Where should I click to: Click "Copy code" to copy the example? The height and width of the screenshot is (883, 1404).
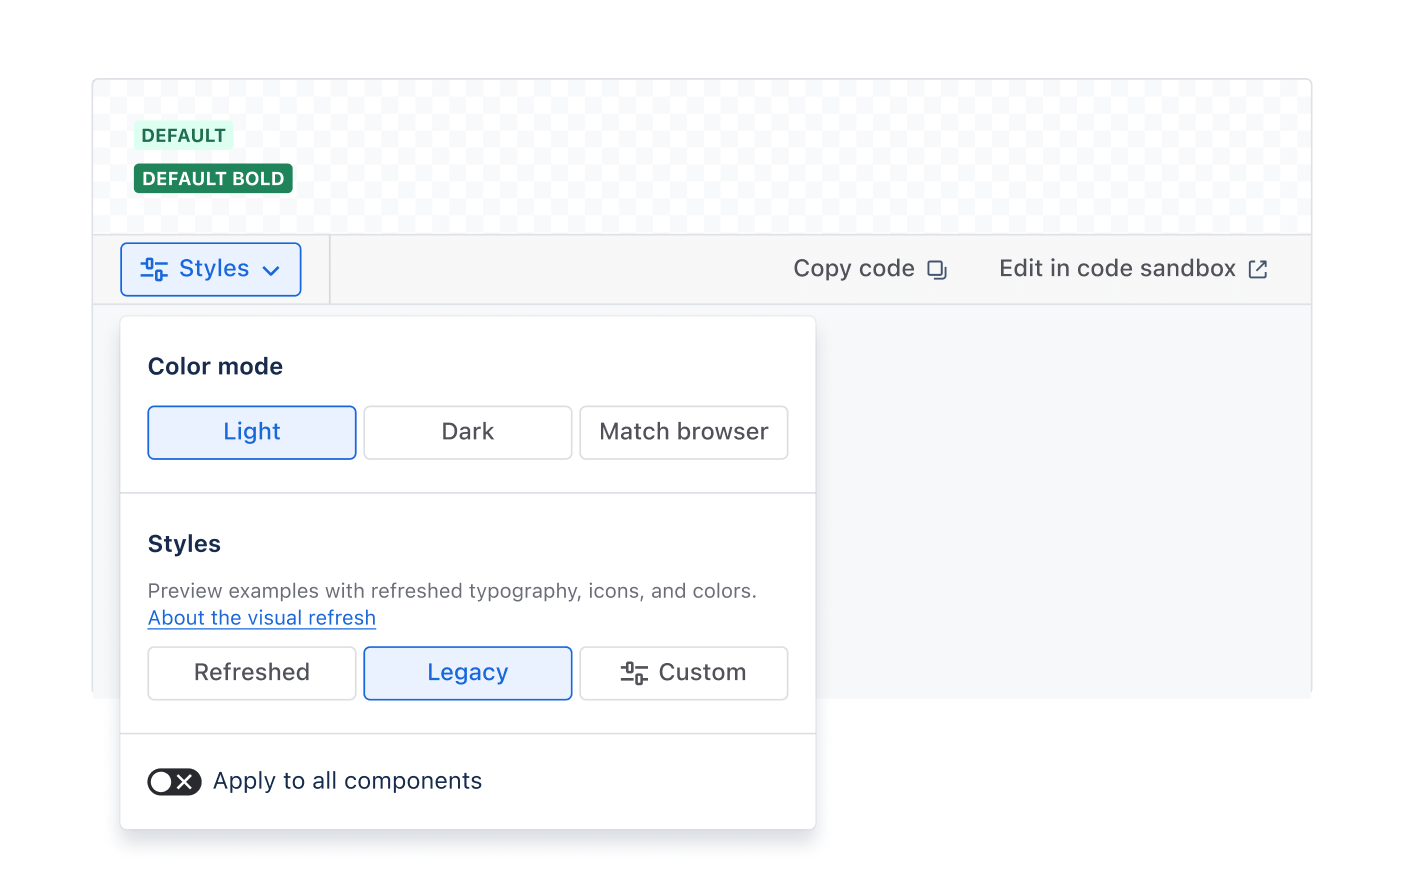pyautogui.click(x=854, y=268)
